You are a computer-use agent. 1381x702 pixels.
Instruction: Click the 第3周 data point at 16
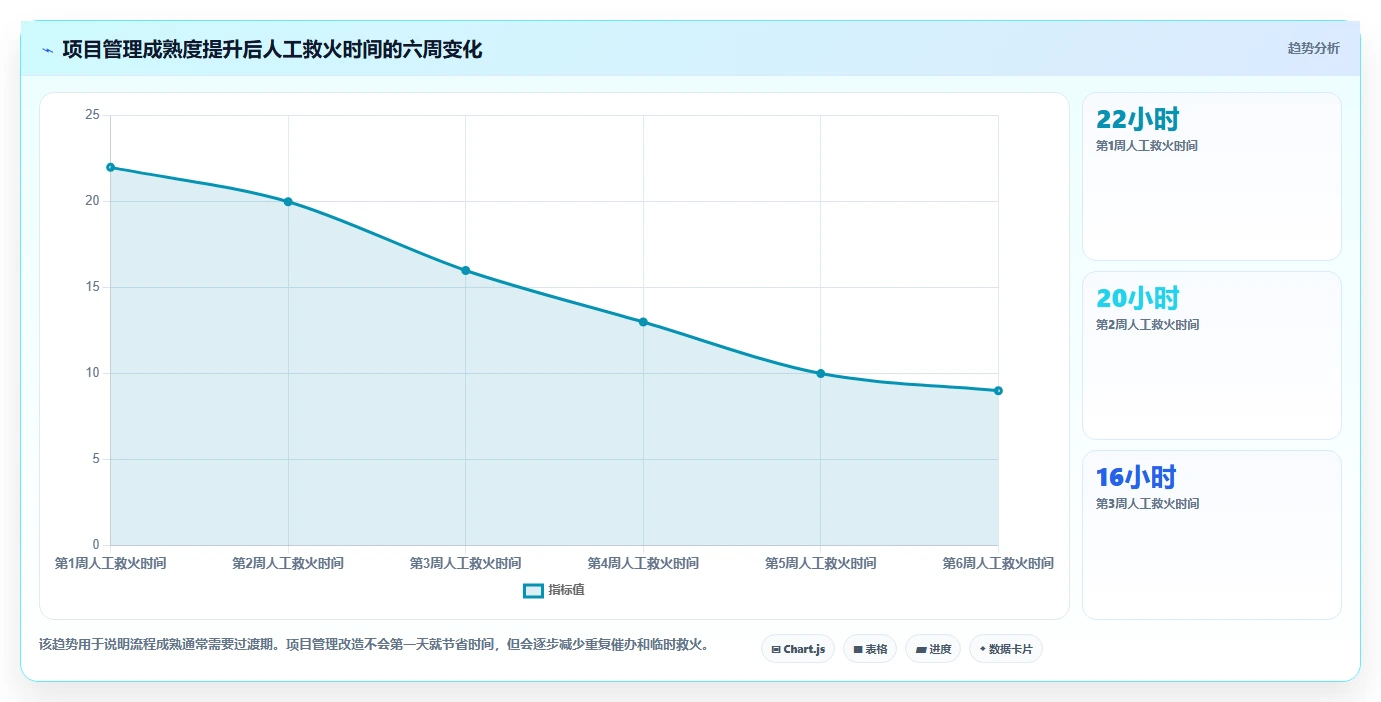pos(466,270)
